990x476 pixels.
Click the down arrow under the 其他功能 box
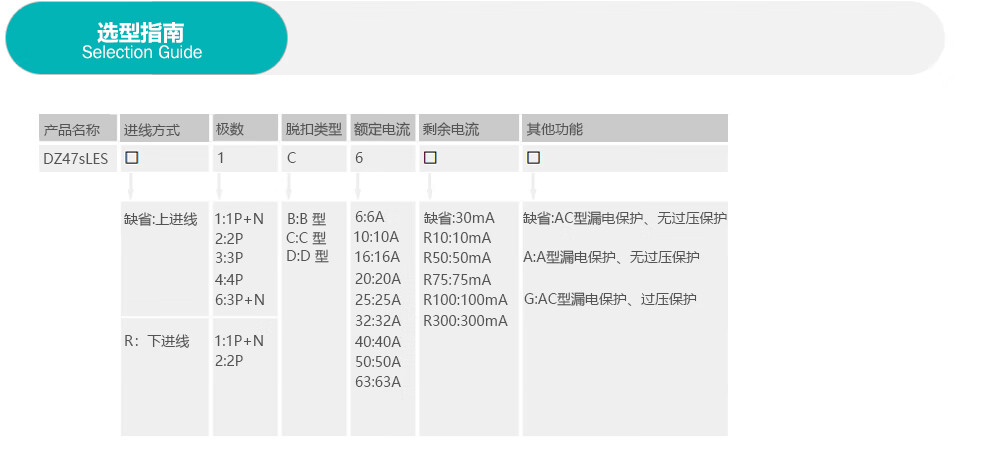click(533, 185)
